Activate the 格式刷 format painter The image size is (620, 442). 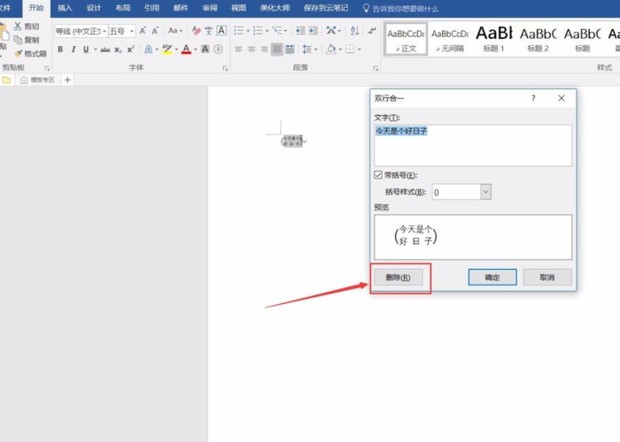click(30, 53)
